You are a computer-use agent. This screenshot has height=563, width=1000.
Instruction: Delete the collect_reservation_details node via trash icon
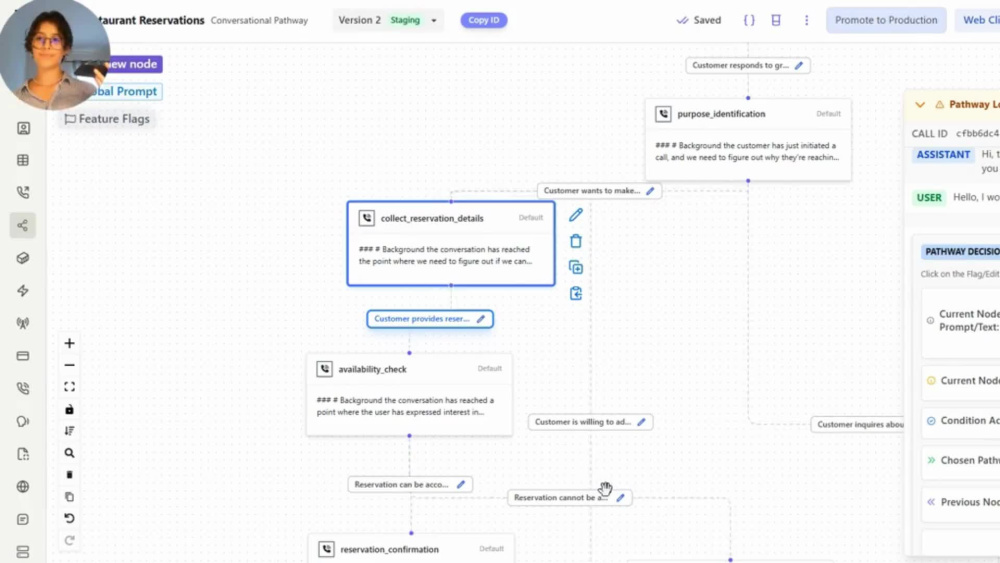[x=576, y=241]
